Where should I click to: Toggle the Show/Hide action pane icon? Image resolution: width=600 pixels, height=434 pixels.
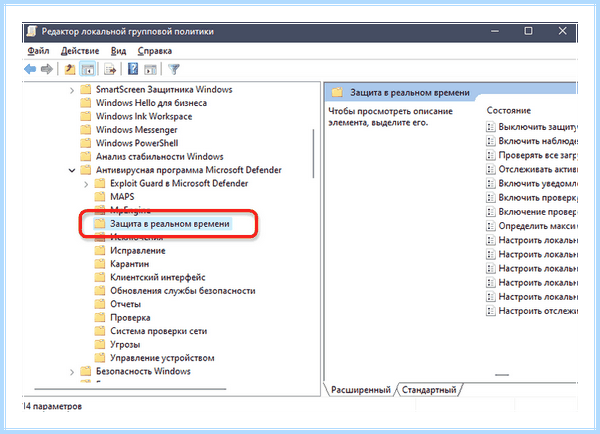(150, 69)
